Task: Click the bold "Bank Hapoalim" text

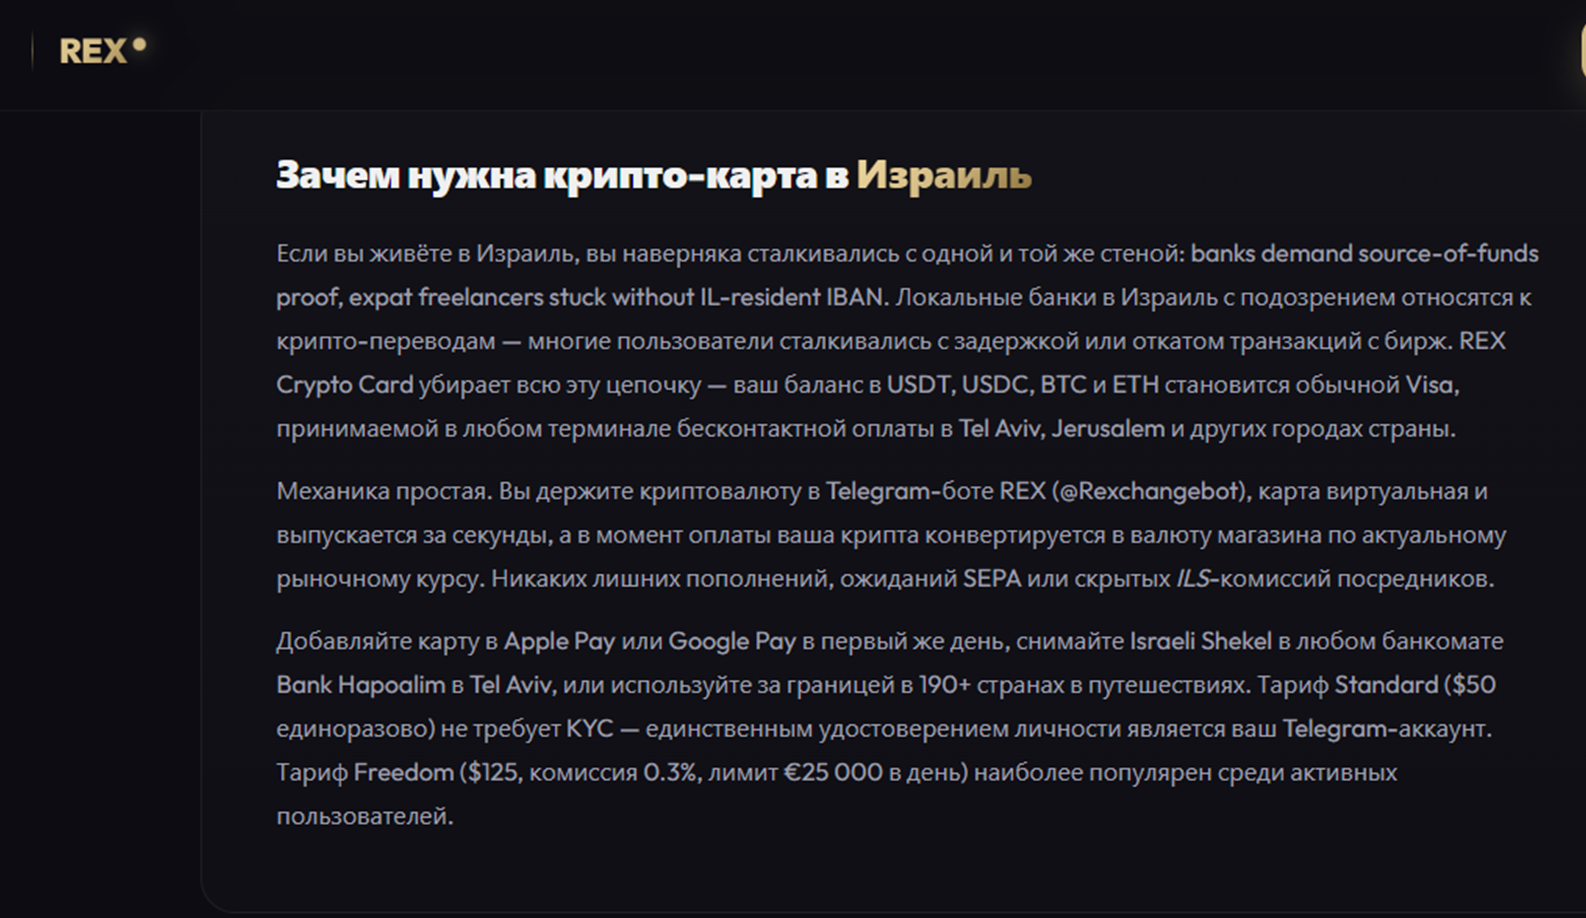Action: coord(360,685)
